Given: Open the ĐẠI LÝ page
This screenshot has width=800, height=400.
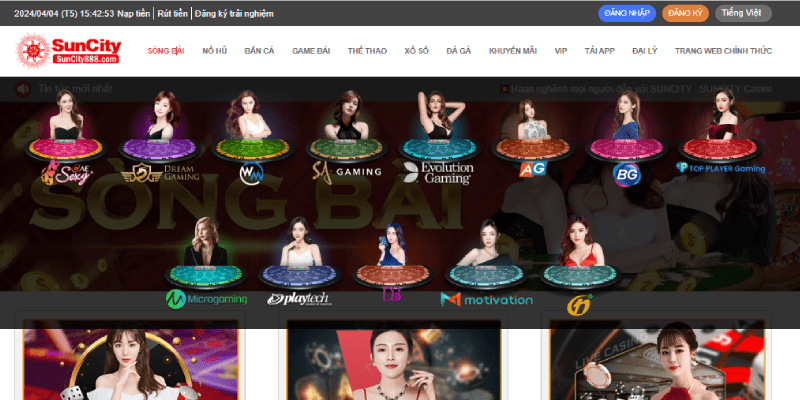Looking at the screenshot, I should point(644,51).
